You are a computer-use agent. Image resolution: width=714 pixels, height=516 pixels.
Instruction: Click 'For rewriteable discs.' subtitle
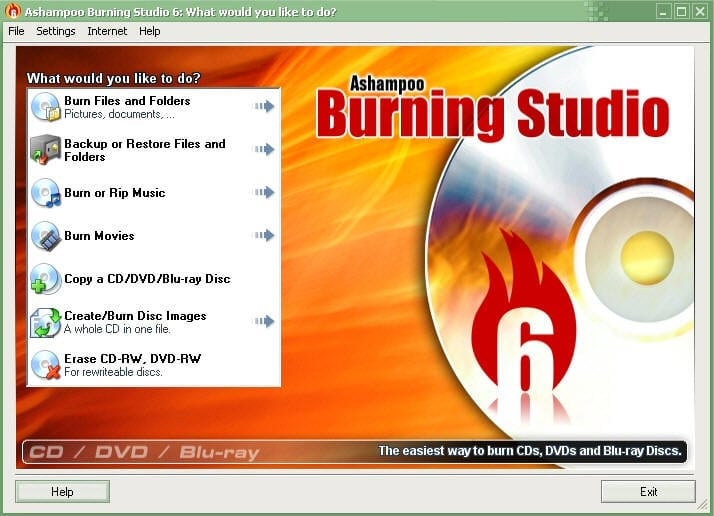113,372
